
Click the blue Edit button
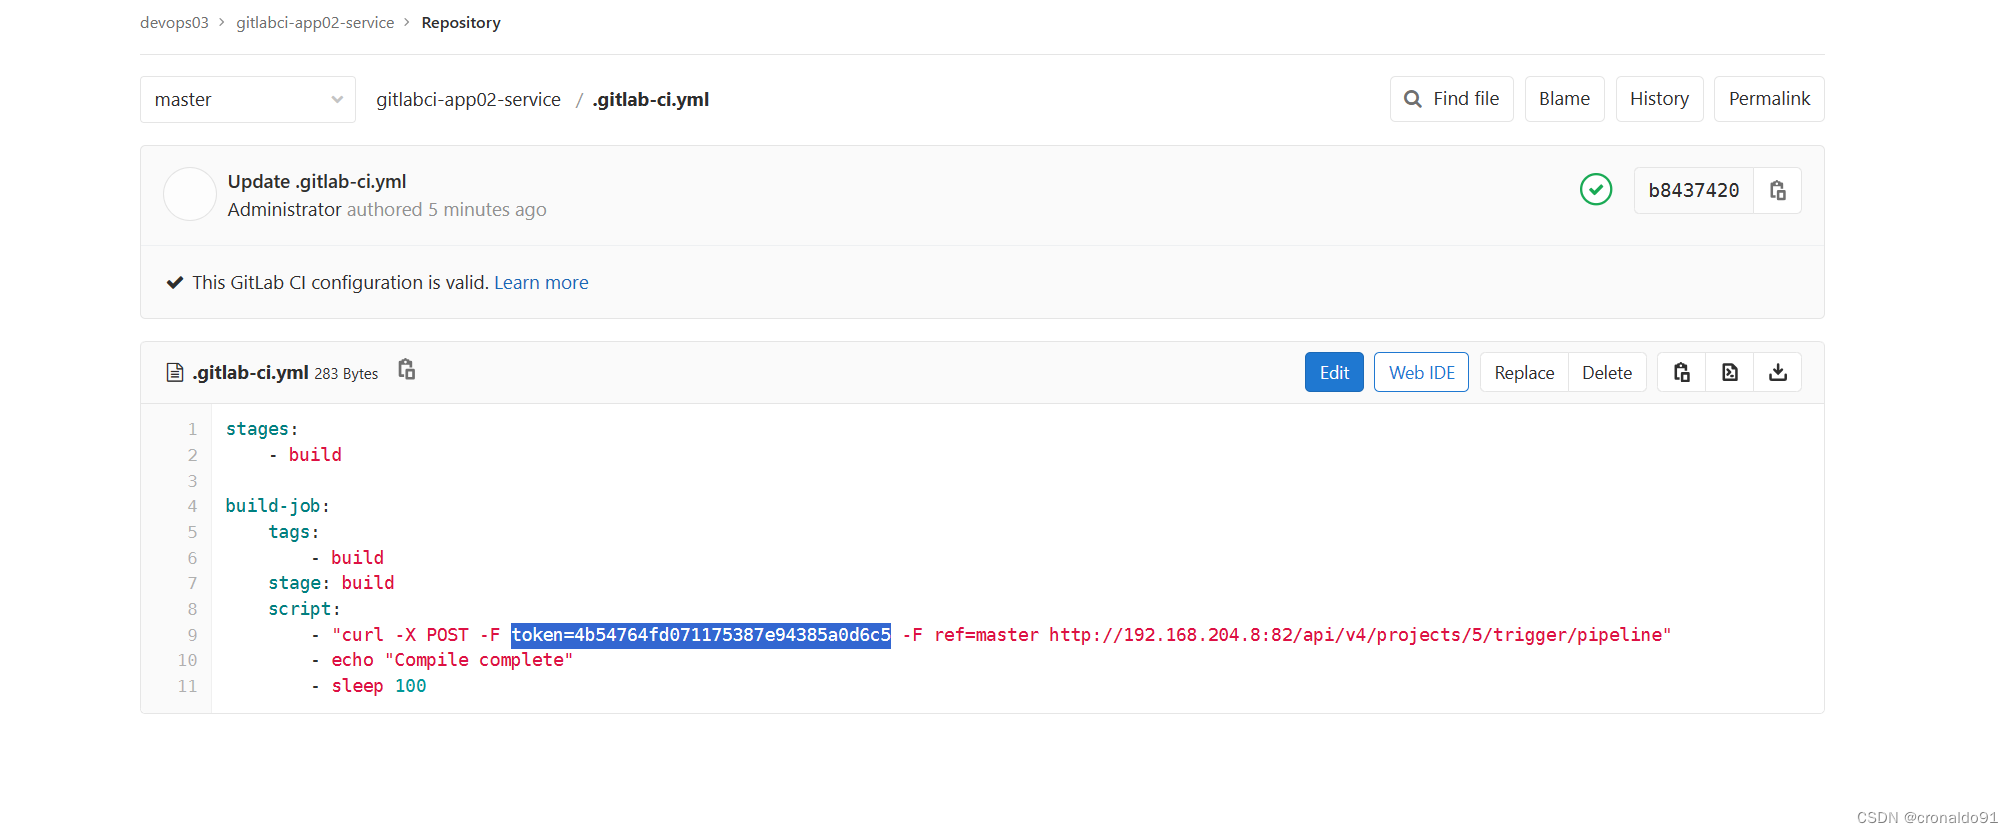(x=1334, y=372)
